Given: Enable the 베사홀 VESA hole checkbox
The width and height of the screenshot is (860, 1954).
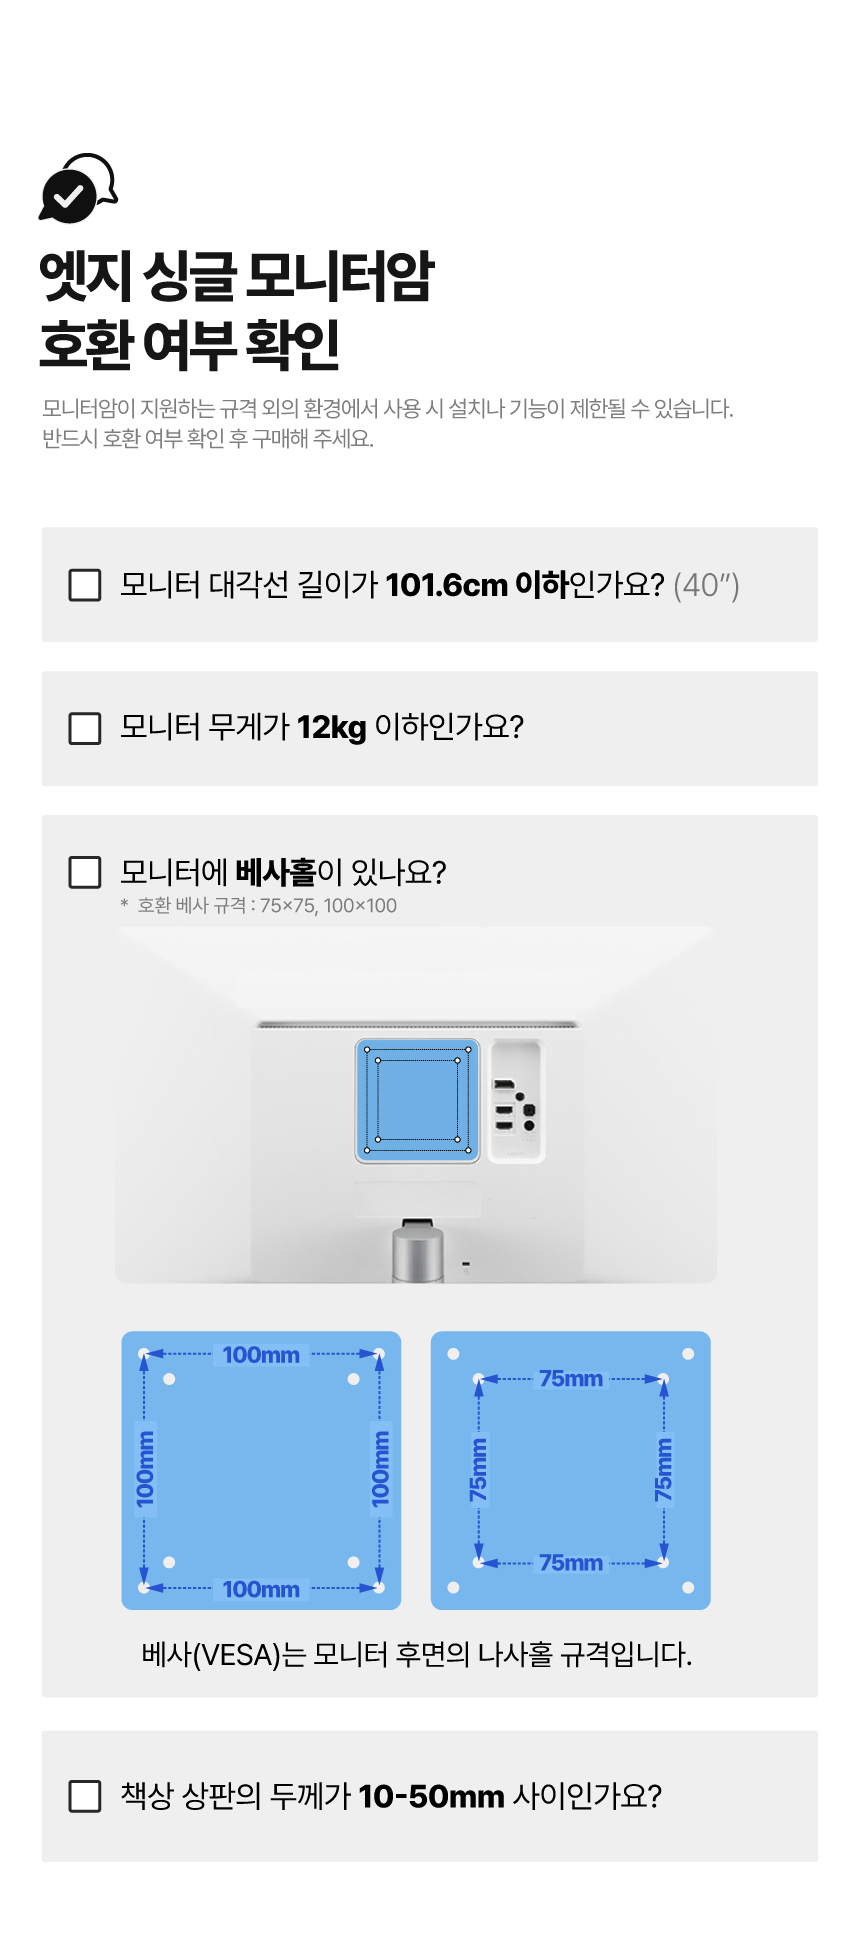Looking at the screenshot, I should [85, 872].
